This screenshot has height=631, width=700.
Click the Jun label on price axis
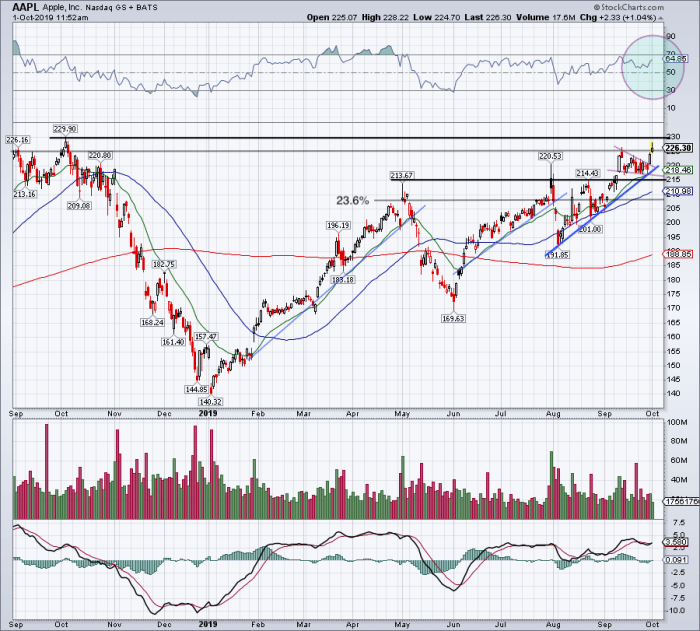(453, 414)
